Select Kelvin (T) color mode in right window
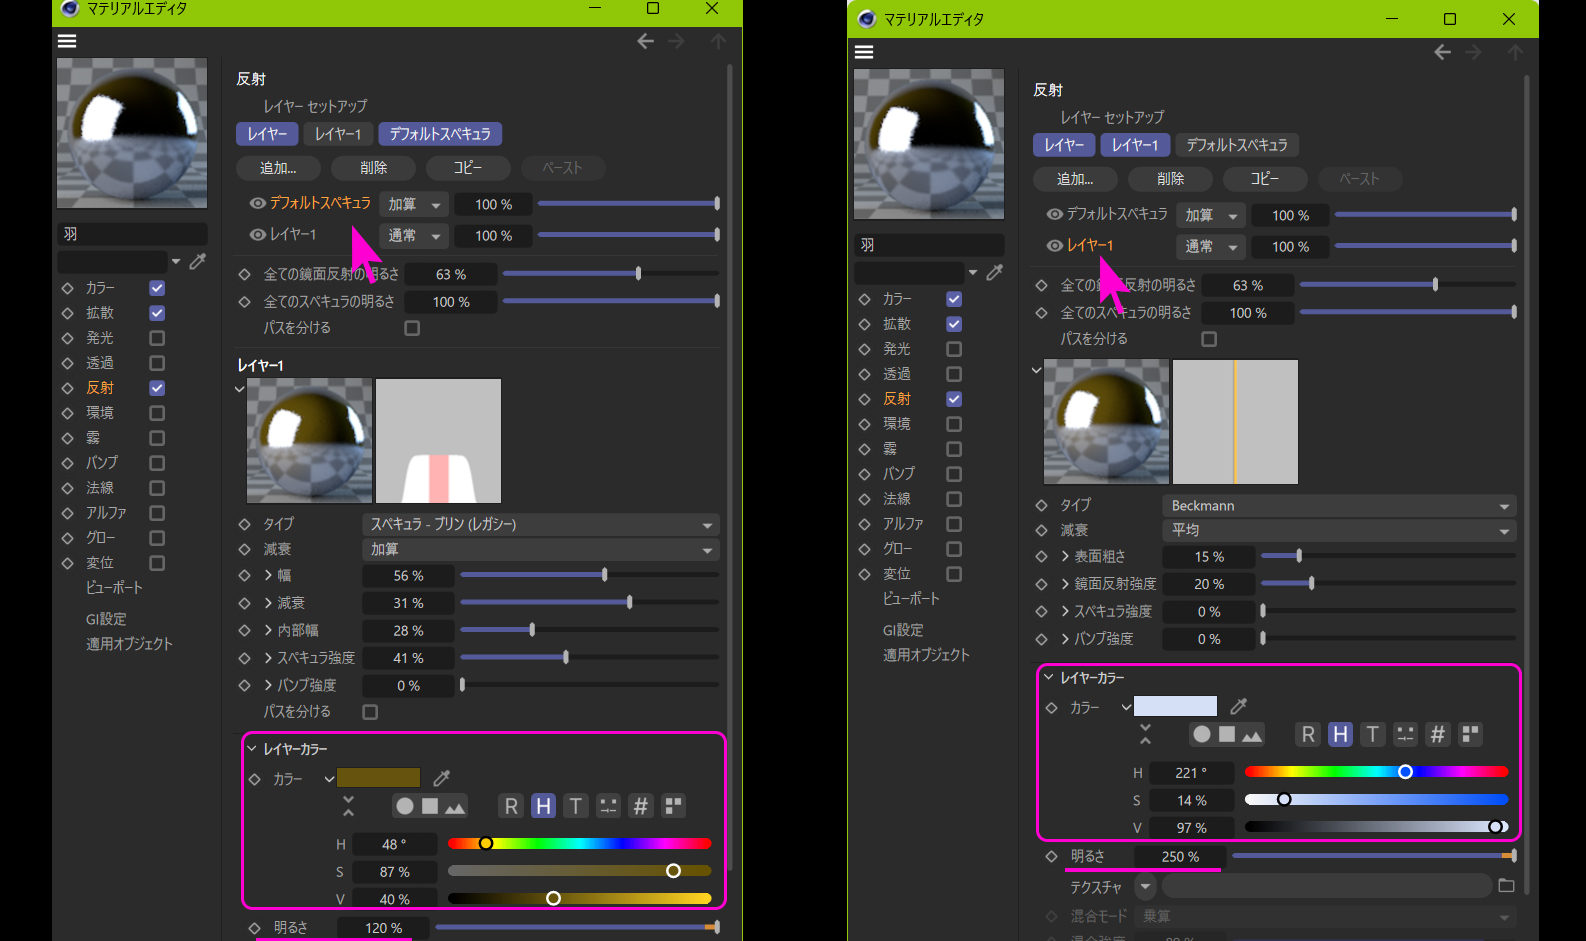Viewport: 1586px width, 941px height. [x=1373, y=735]
